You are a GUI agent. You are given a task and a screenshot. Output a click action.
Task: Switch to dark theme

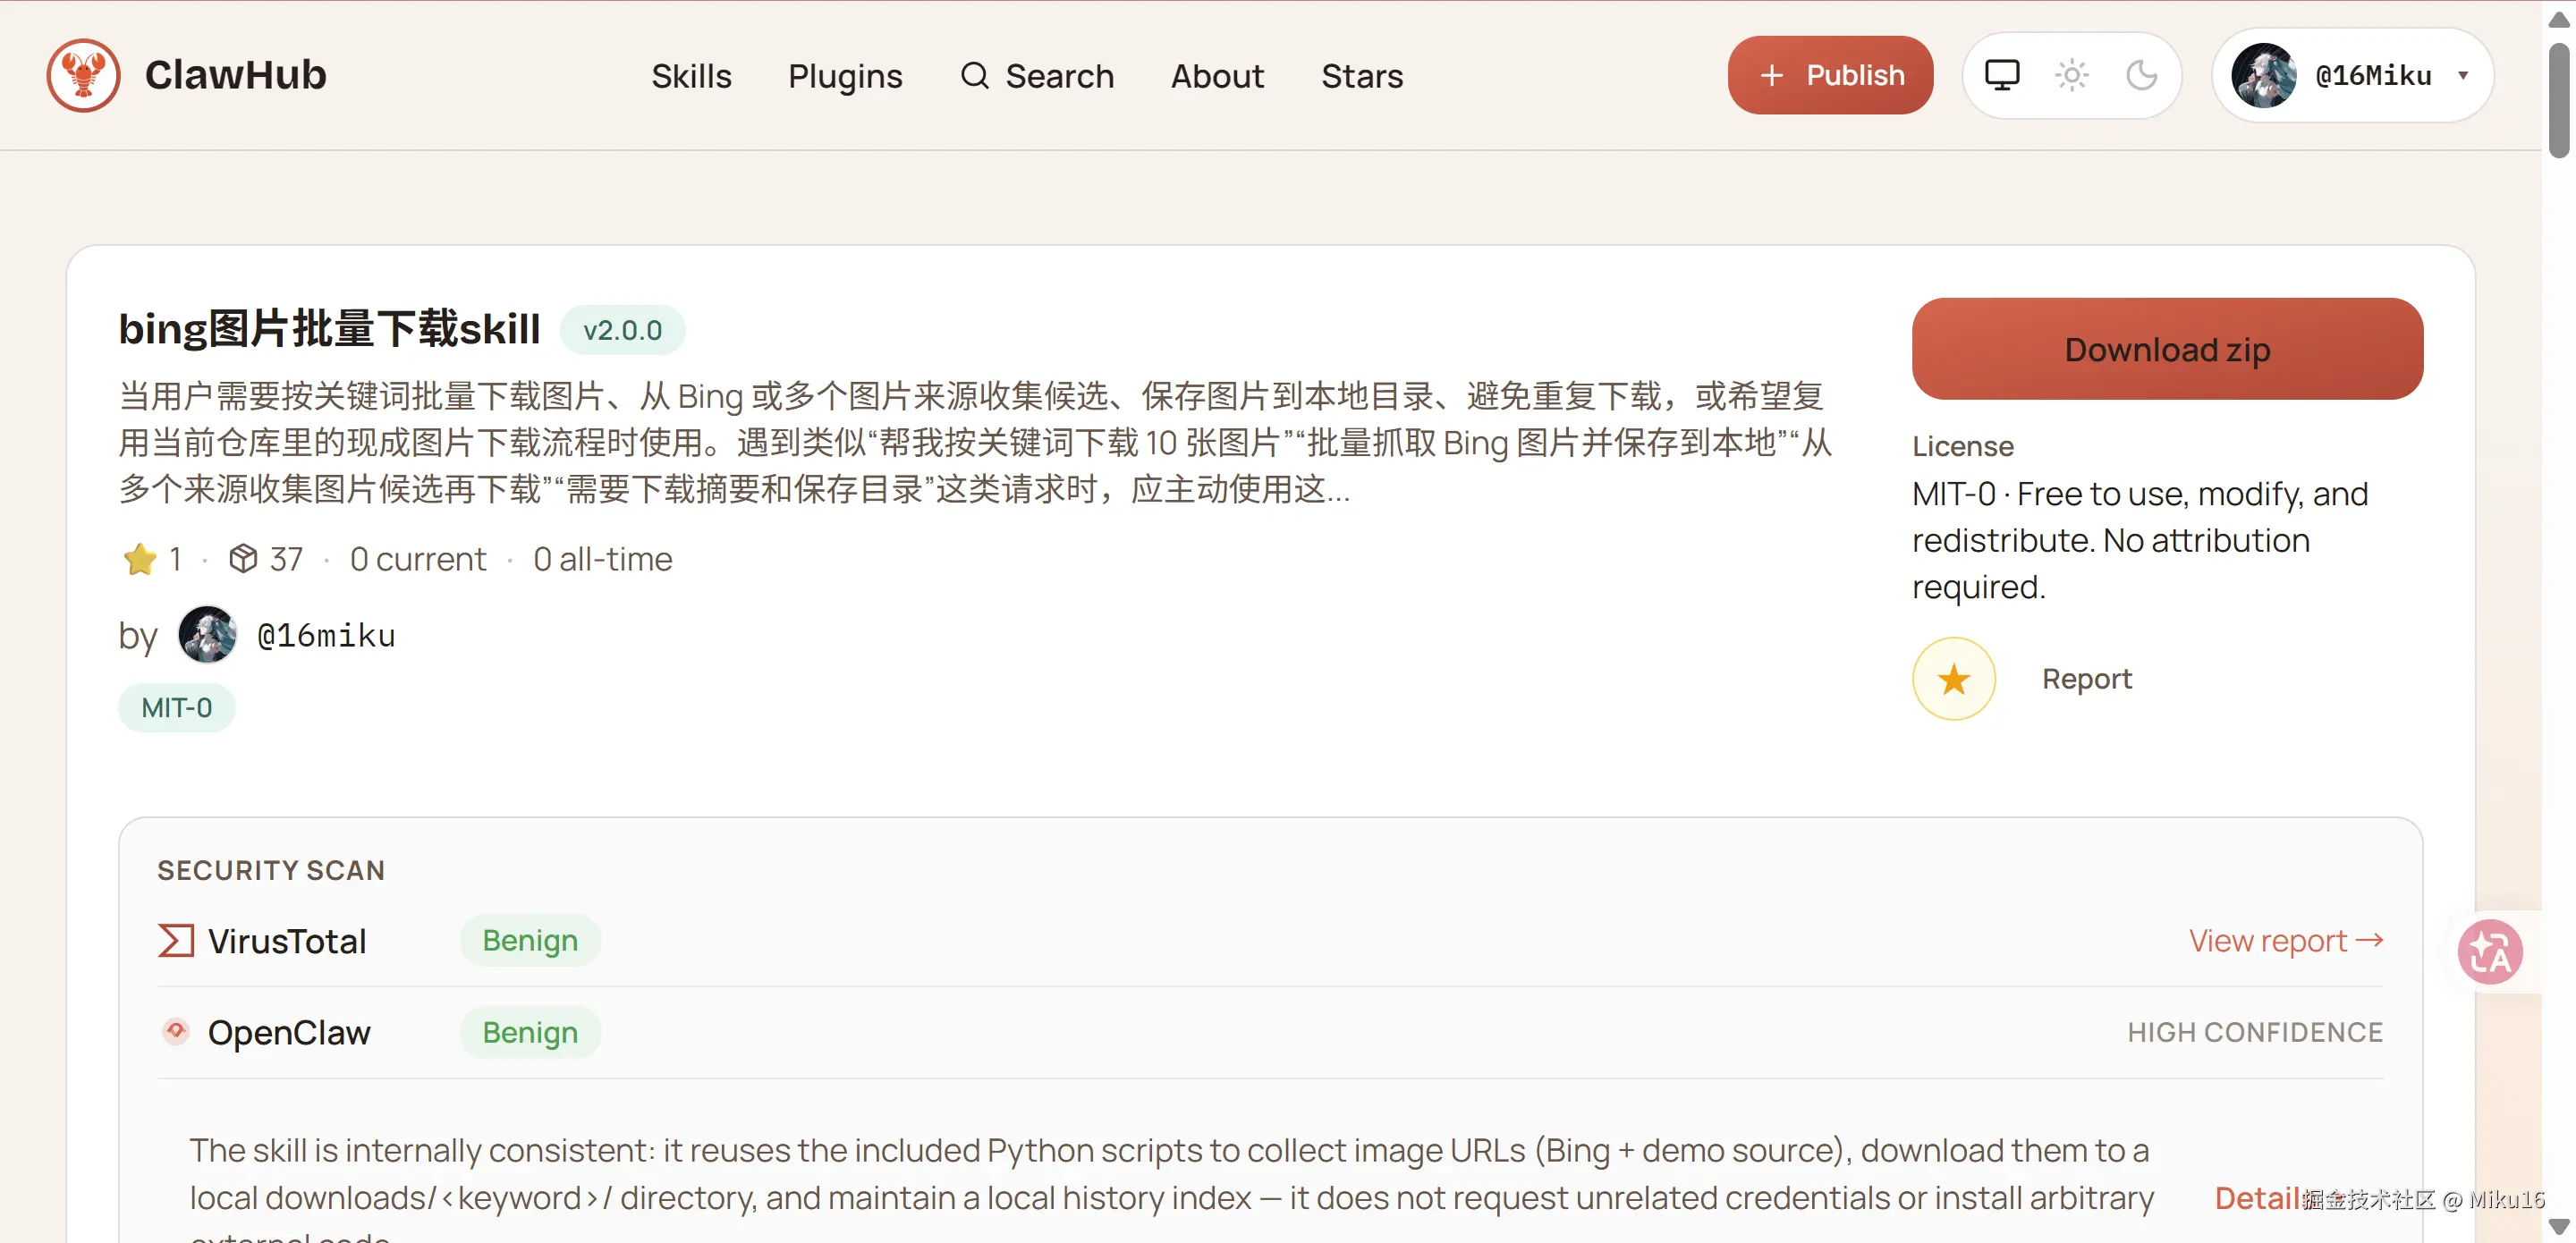point(2141,75)
